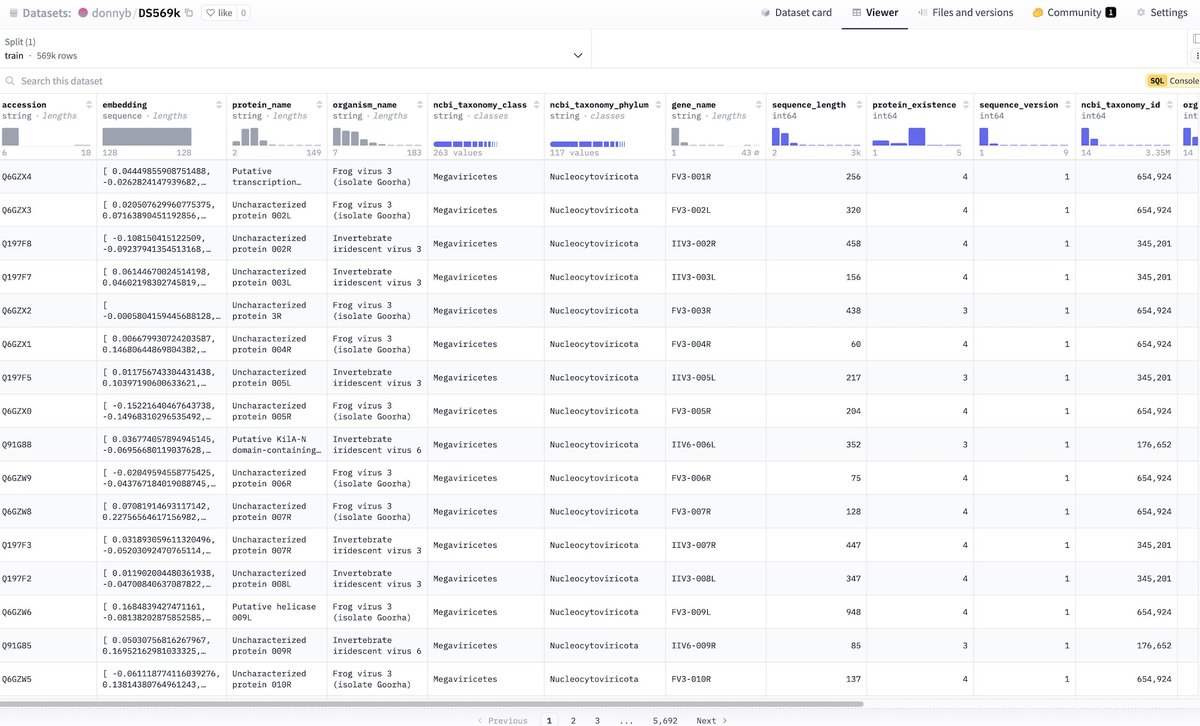Click accession cell Q6GZW5

17,679
